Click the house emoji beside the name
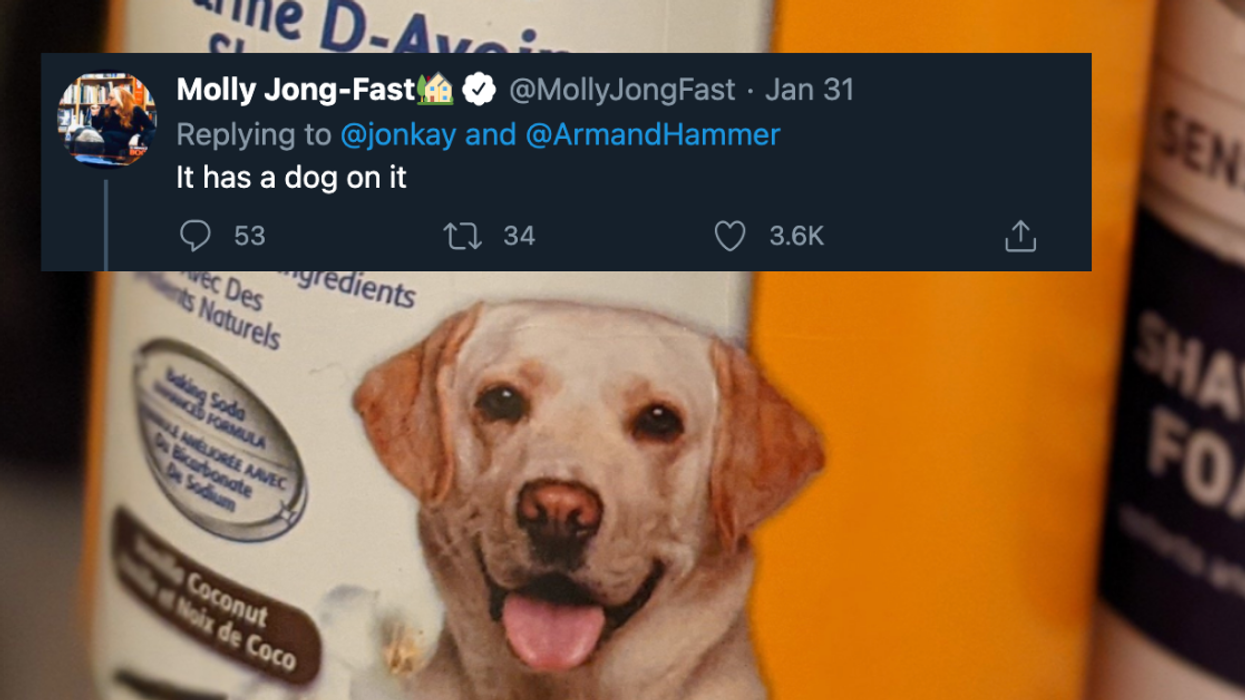The width and height of the screenshot is (1245, 700). [x=436, y=90]
